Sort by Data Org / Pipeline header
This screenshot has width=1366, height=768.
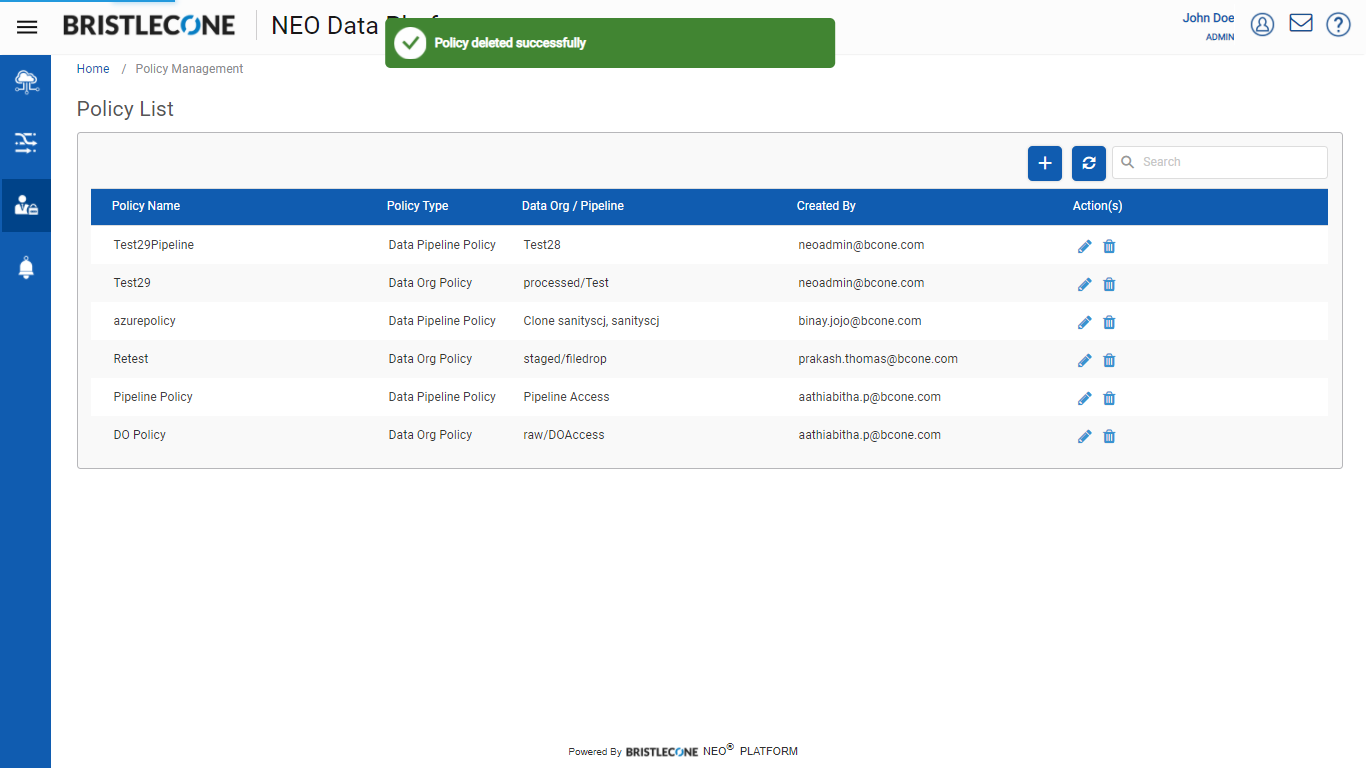click(x=572, y=206)
